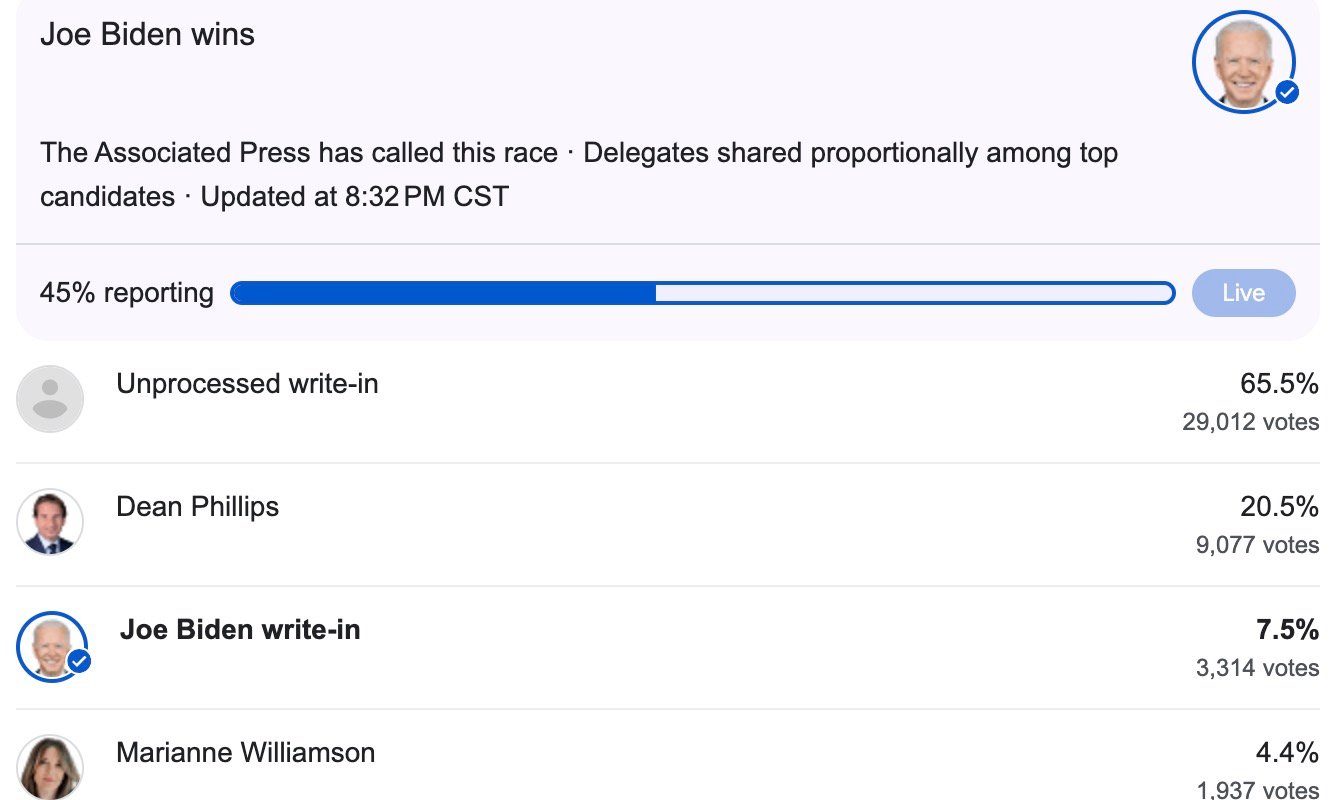Image resolution: width=1340 pixels, height=800 pixels.
Task: Open the Marianne Williamson candidate name
Action: coord(245,753)
